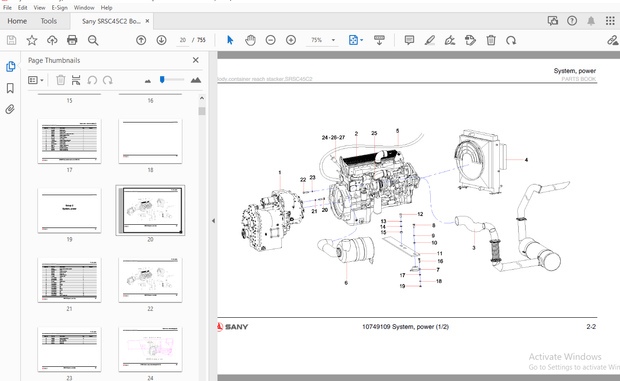Click the sign document pen icon
Screen dimensions: 620x381
click(450, 40)
